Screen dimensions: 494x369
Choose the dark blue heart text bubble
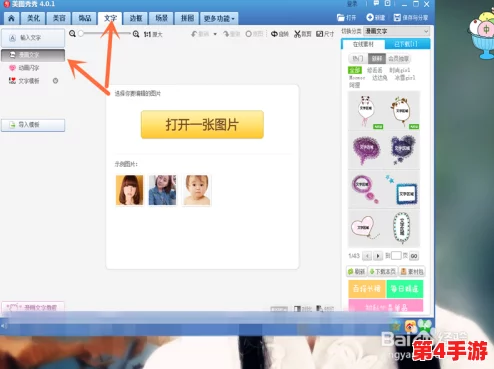tap(402, 150)
